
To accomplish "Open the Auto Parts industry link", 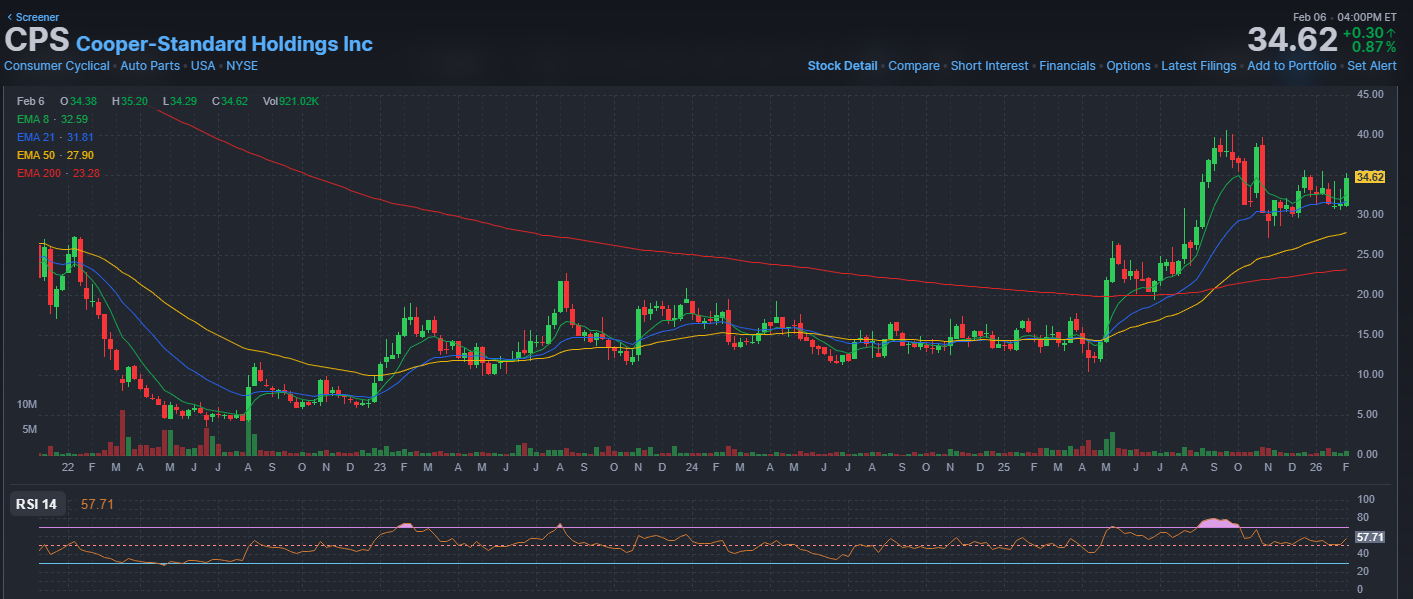I will pyautogui.click(x=150, y=66).
